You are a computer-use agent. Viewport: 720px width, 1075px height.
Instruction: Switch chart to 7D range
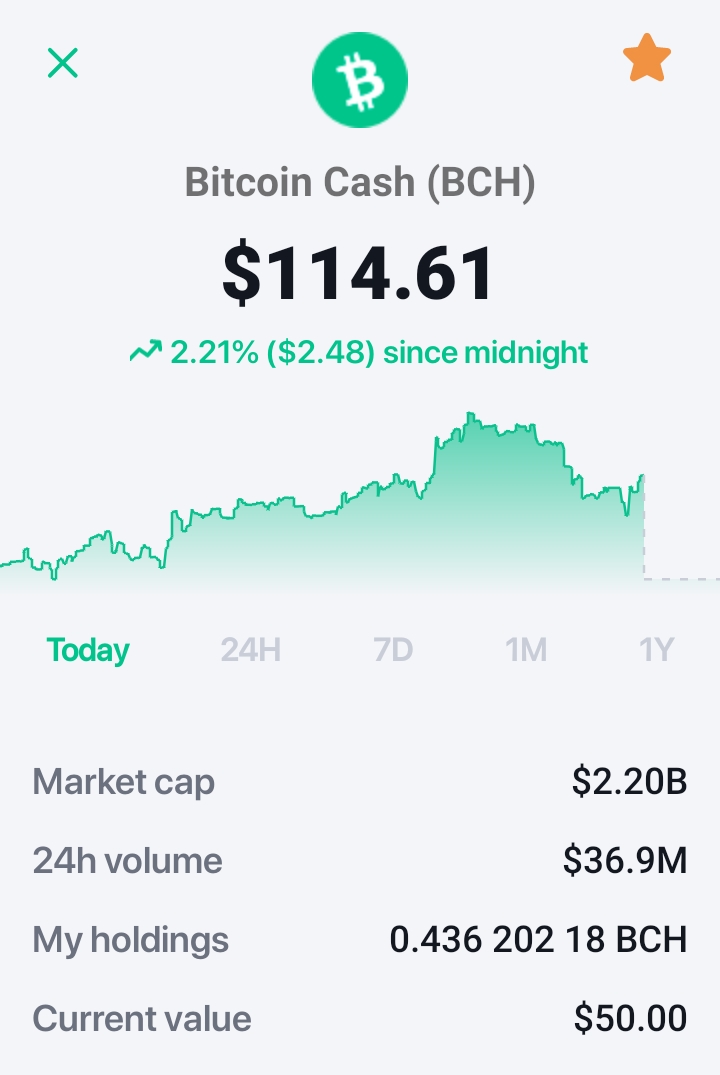(393, 649)
